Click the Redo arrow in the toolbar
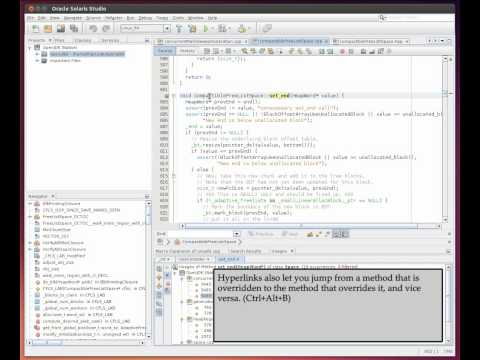 (106, 29)
